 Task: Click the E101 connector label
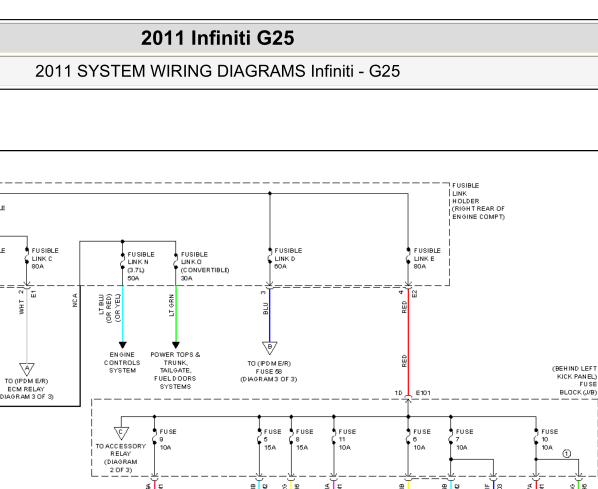423,392
